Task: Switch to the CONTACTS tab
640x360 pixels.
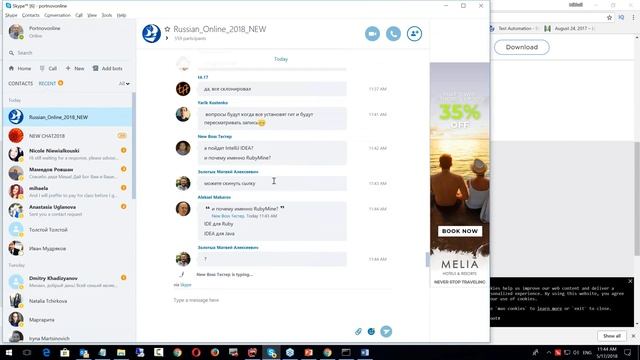Action: click(x=20, y=83)
